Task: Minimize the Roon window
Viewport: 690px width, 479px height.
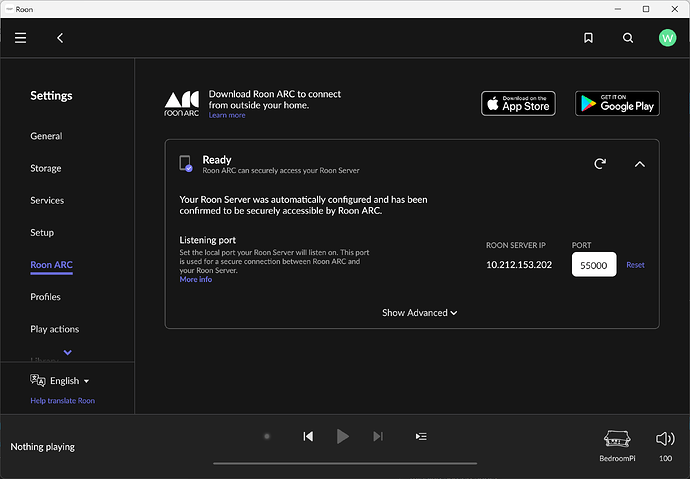Action: pyautogui.click(x=618, y=9)
